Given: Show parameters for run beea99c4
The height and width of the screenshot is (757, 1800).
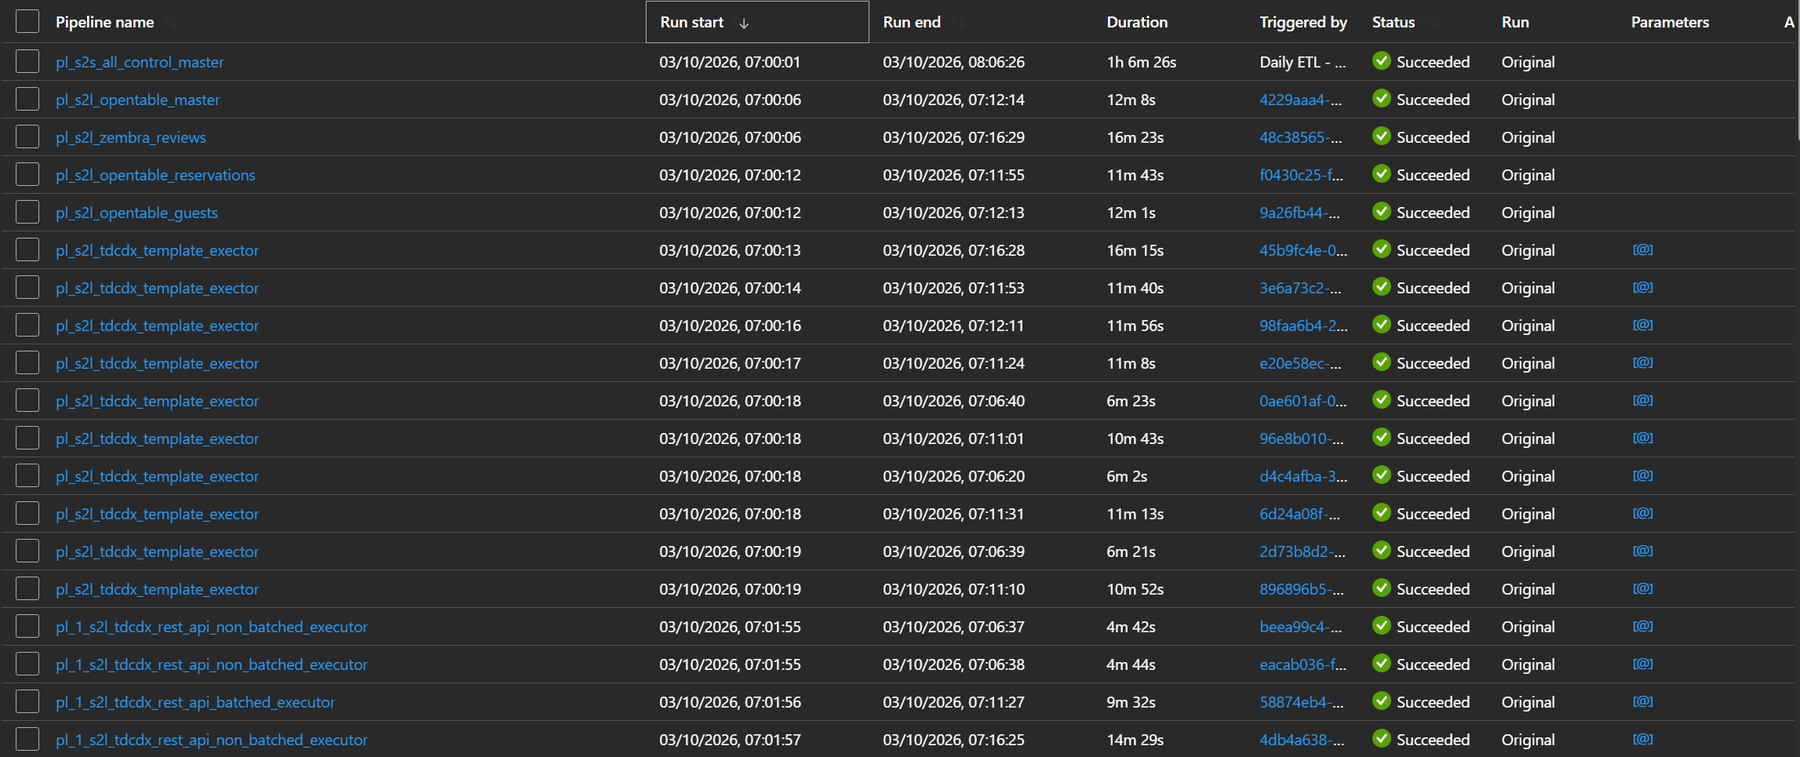Looking at the screenshot, I should [x=1642, y=627].
